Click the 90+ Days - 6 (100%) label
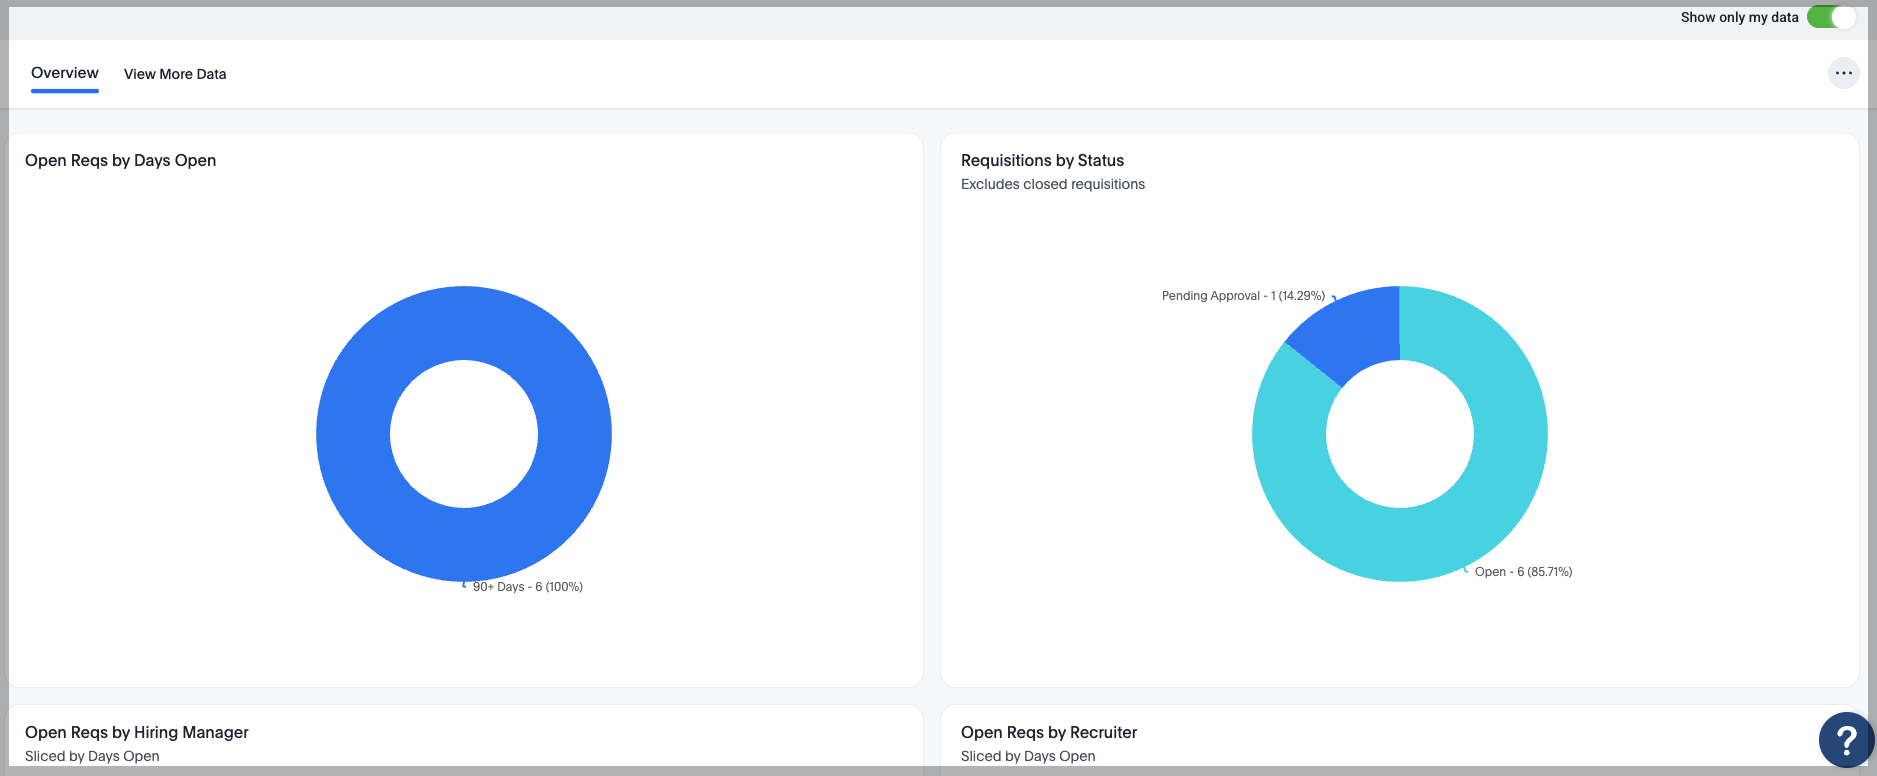Image resolution: width=1877 pixels, height=776 pixels. click(x=528, y=587)
